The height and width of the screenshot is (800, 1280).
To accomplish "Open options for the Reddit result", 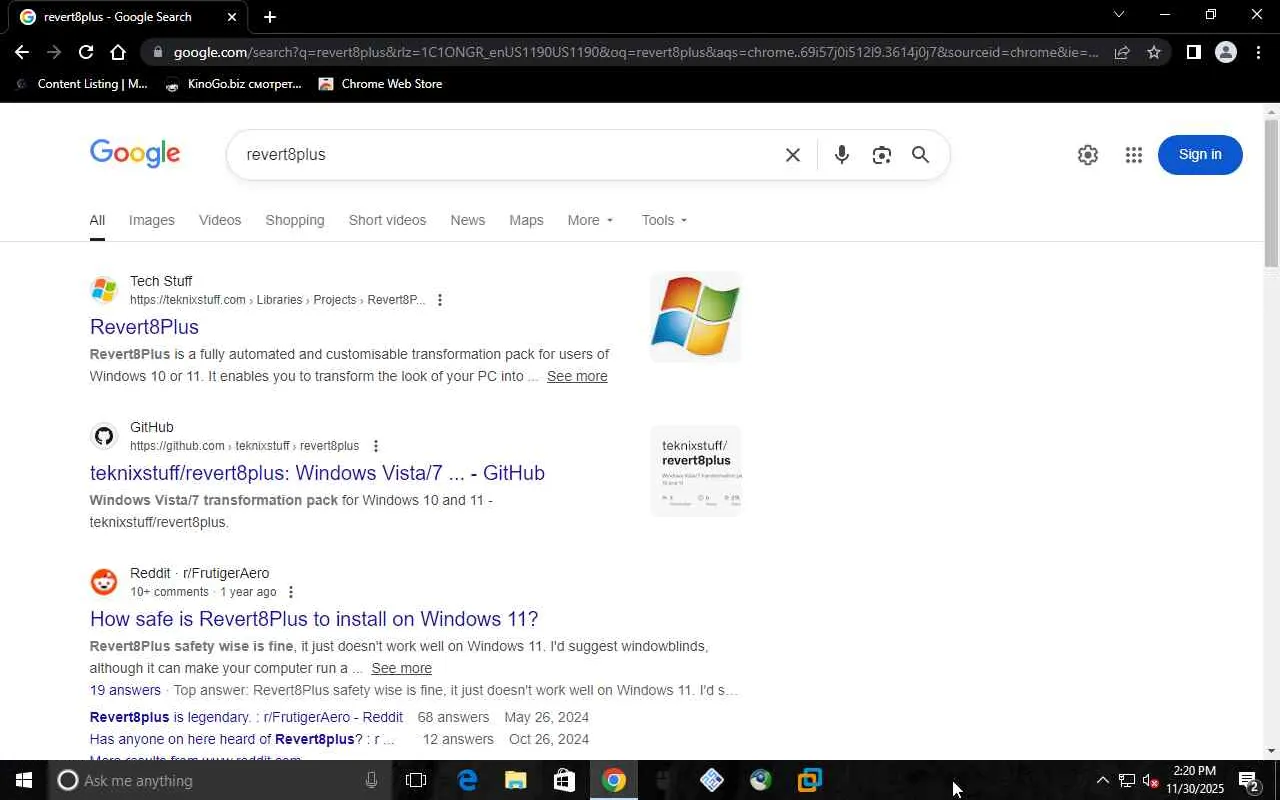I will [291, 592].
